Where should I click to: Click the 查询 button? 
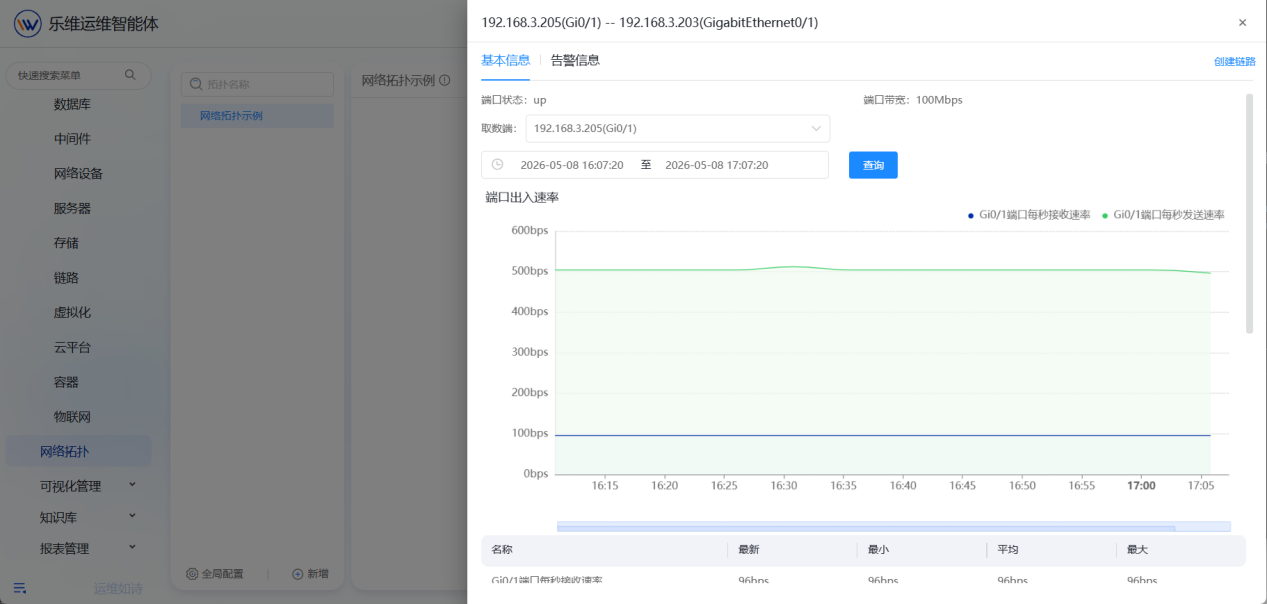tap(873, 165)
